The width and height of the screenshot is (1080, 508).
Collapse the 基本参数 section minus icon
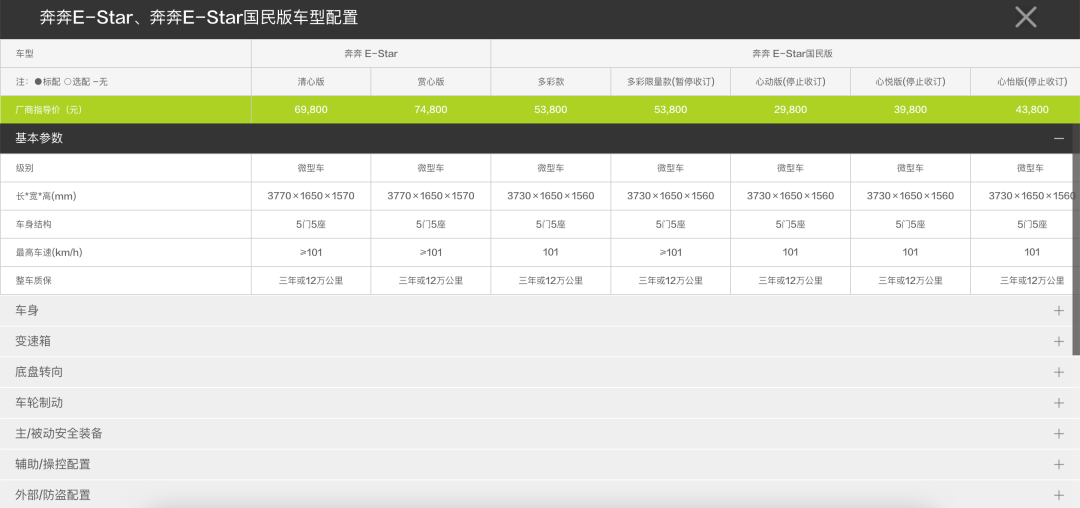coord(1059,138)
